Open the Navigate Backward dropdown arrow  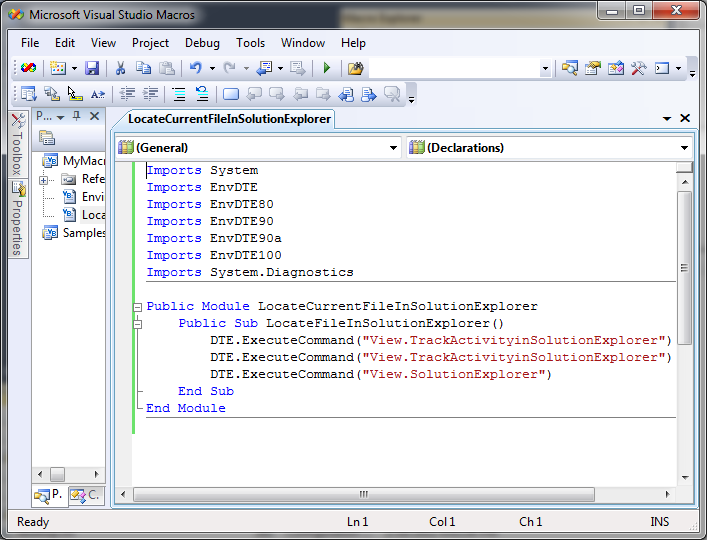point(280,69)
